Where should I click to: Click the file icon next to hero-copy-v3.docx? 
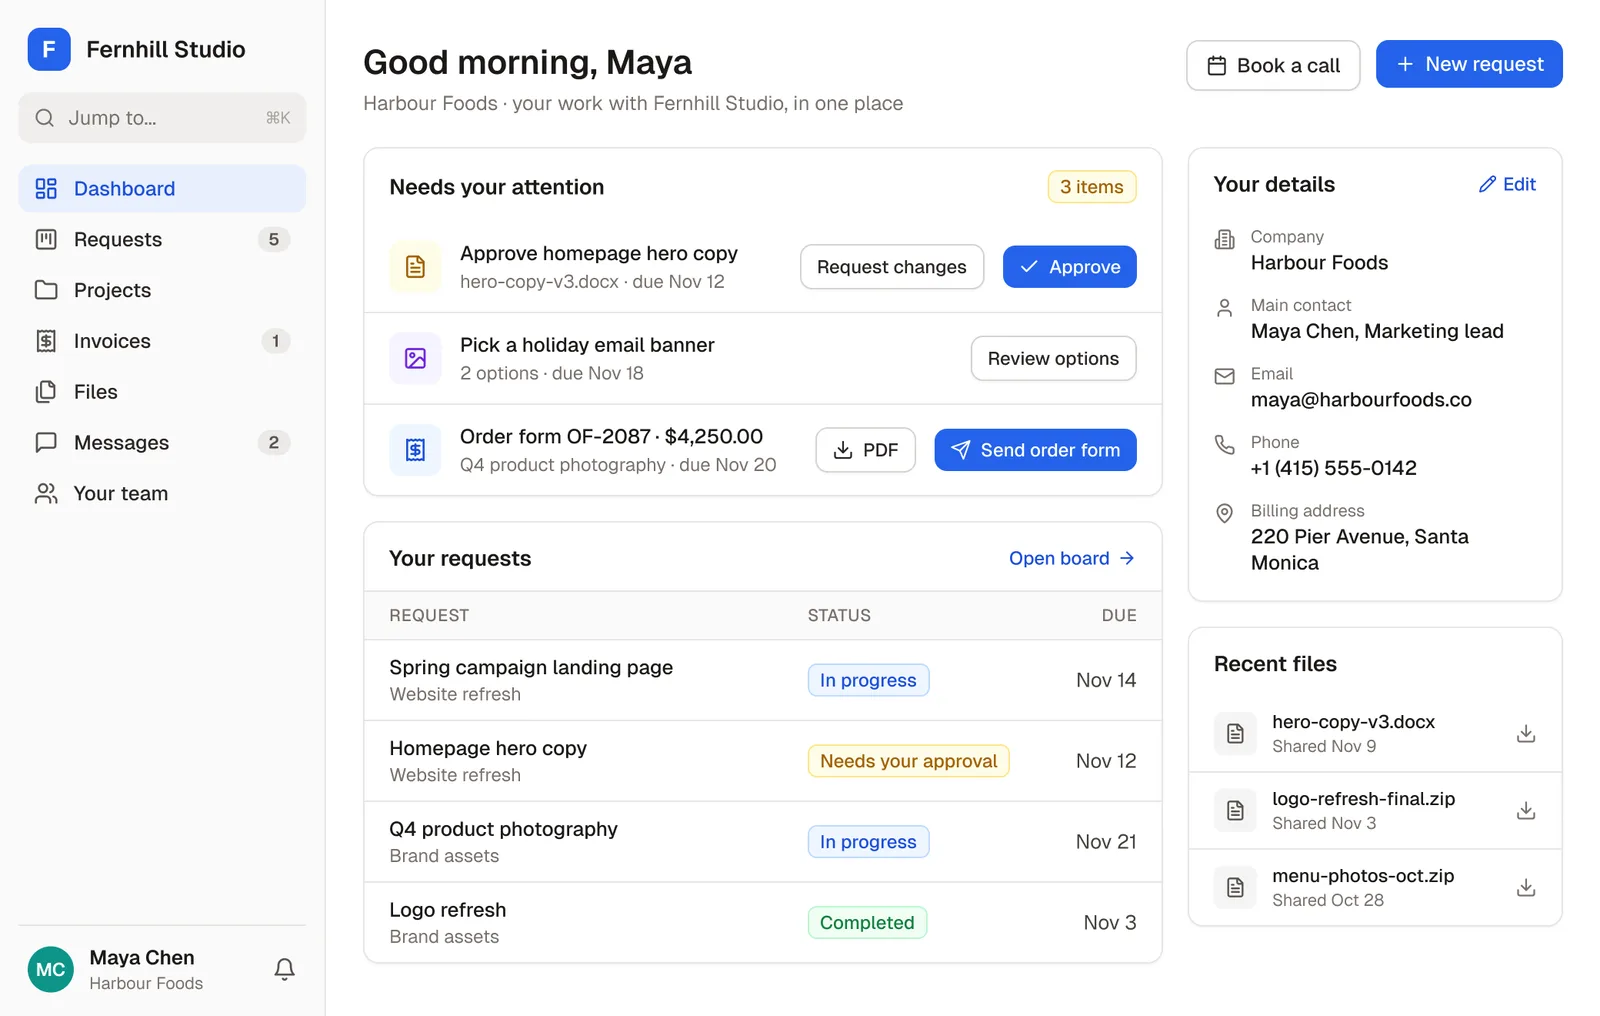[x=1236, y=733]
